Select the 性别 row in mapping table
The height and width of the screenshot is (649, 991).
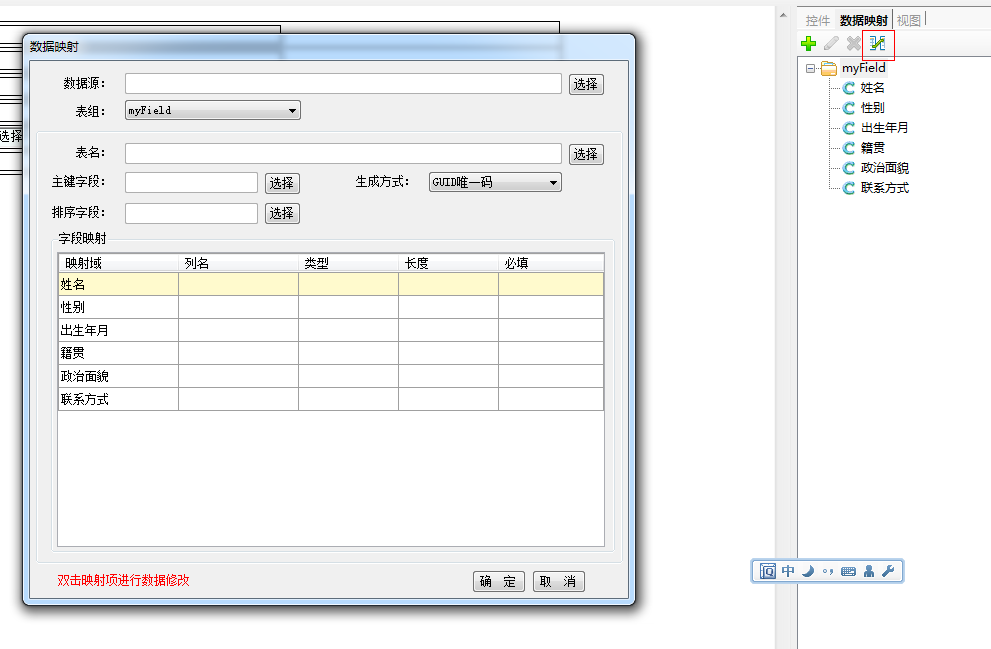[x=331, y=307]
